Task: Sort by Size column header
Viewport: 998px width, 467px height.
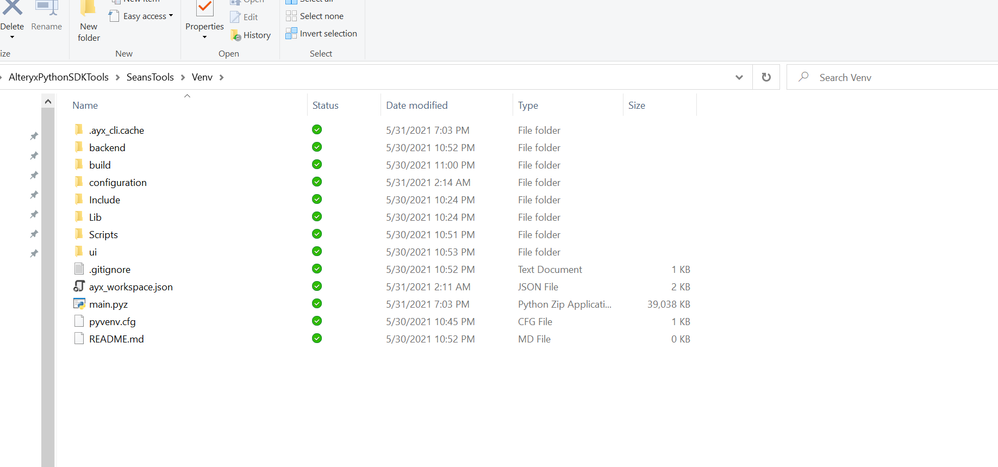Action: pyautogui.click(x=636, y=106)
